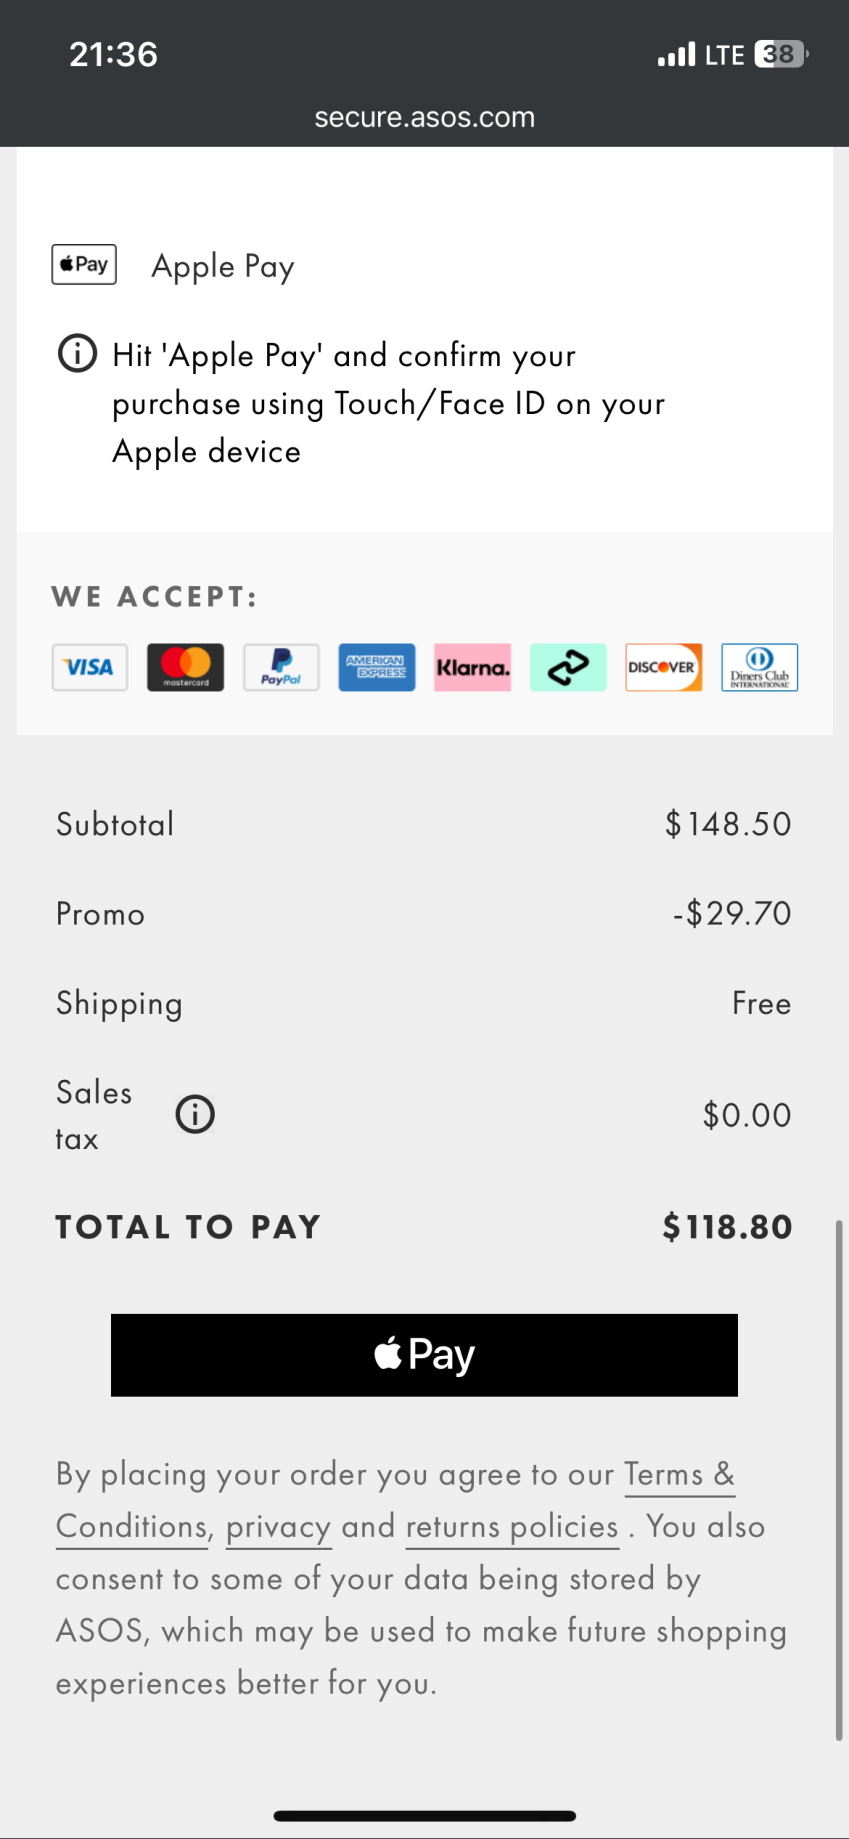849x1839 pixels.
Task: Tap the PayPal payment icon
Action: [x=281, y=667]
